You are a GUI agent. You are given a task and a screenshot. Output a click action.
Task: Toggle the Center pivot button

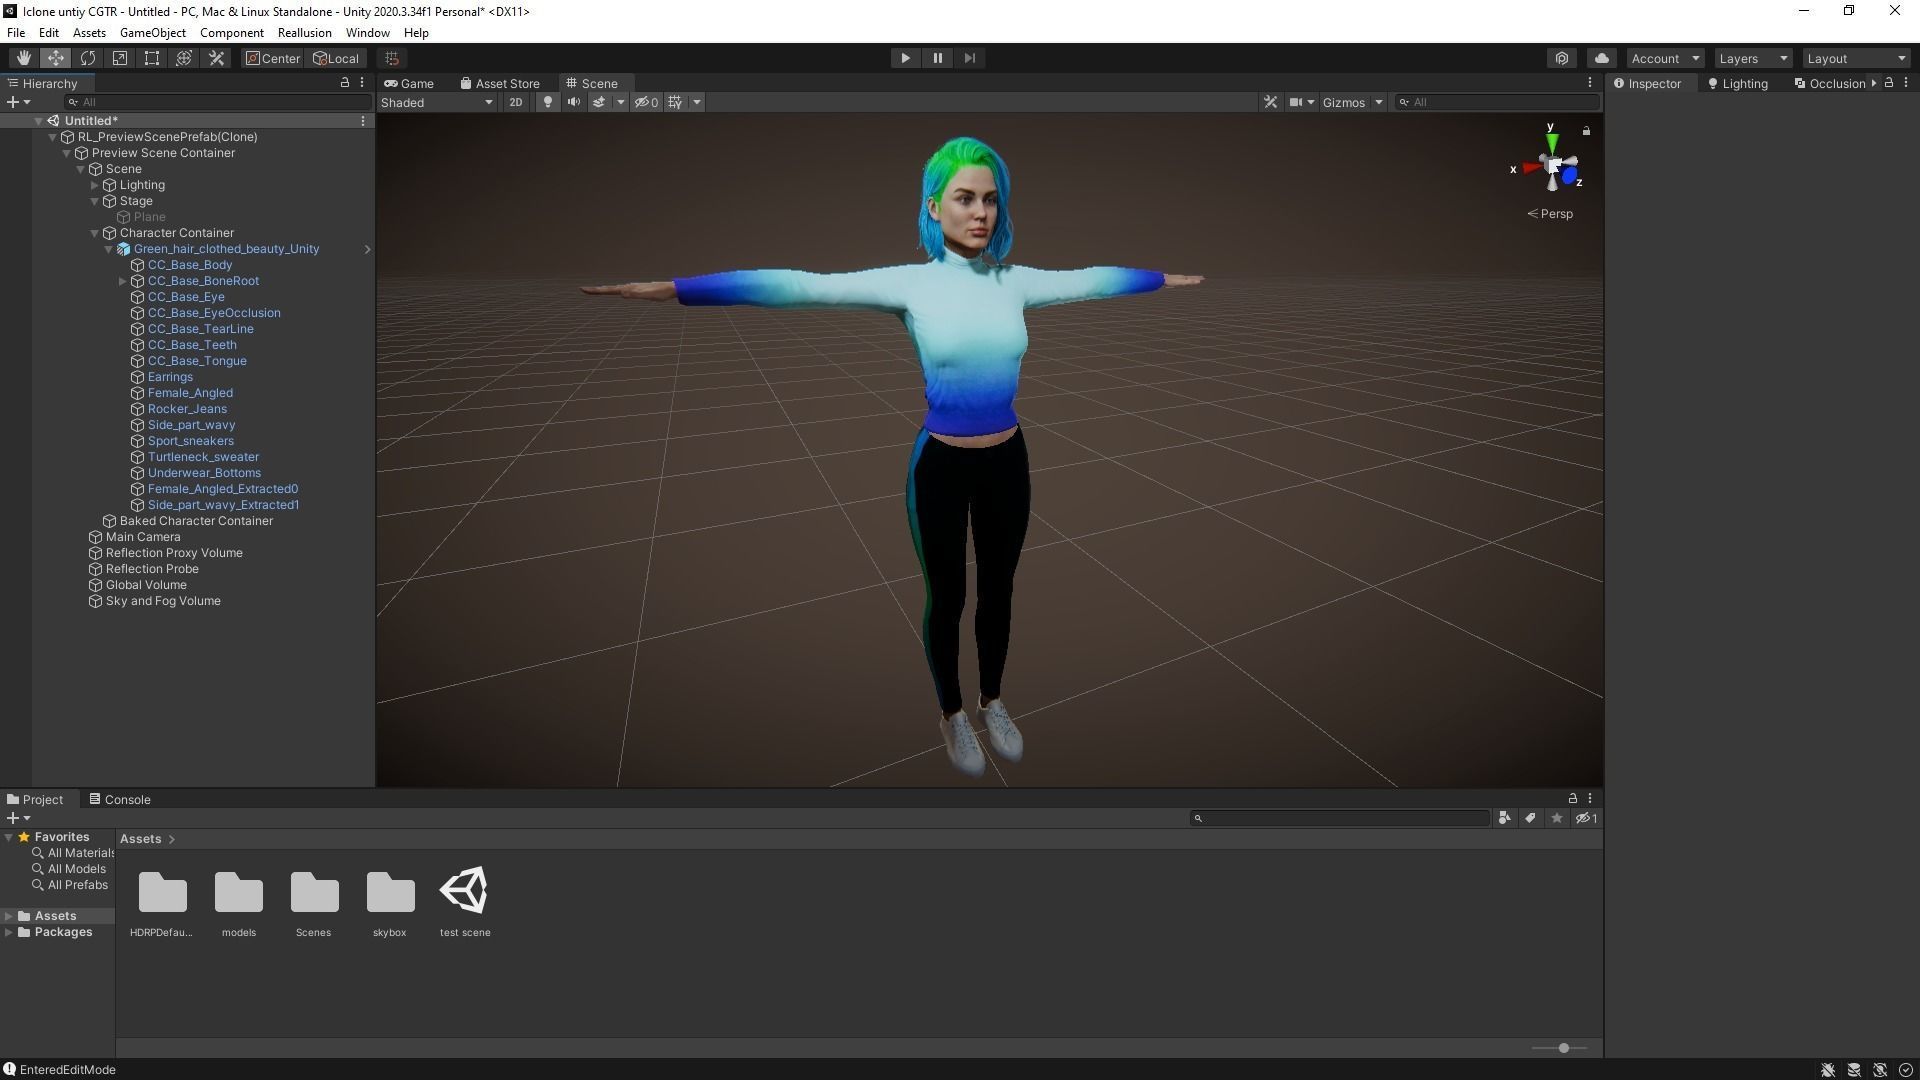pos(272,58)
